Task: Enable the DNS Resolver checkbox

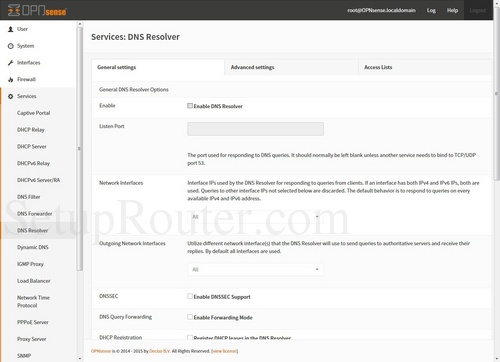Action: pos(190,106)
